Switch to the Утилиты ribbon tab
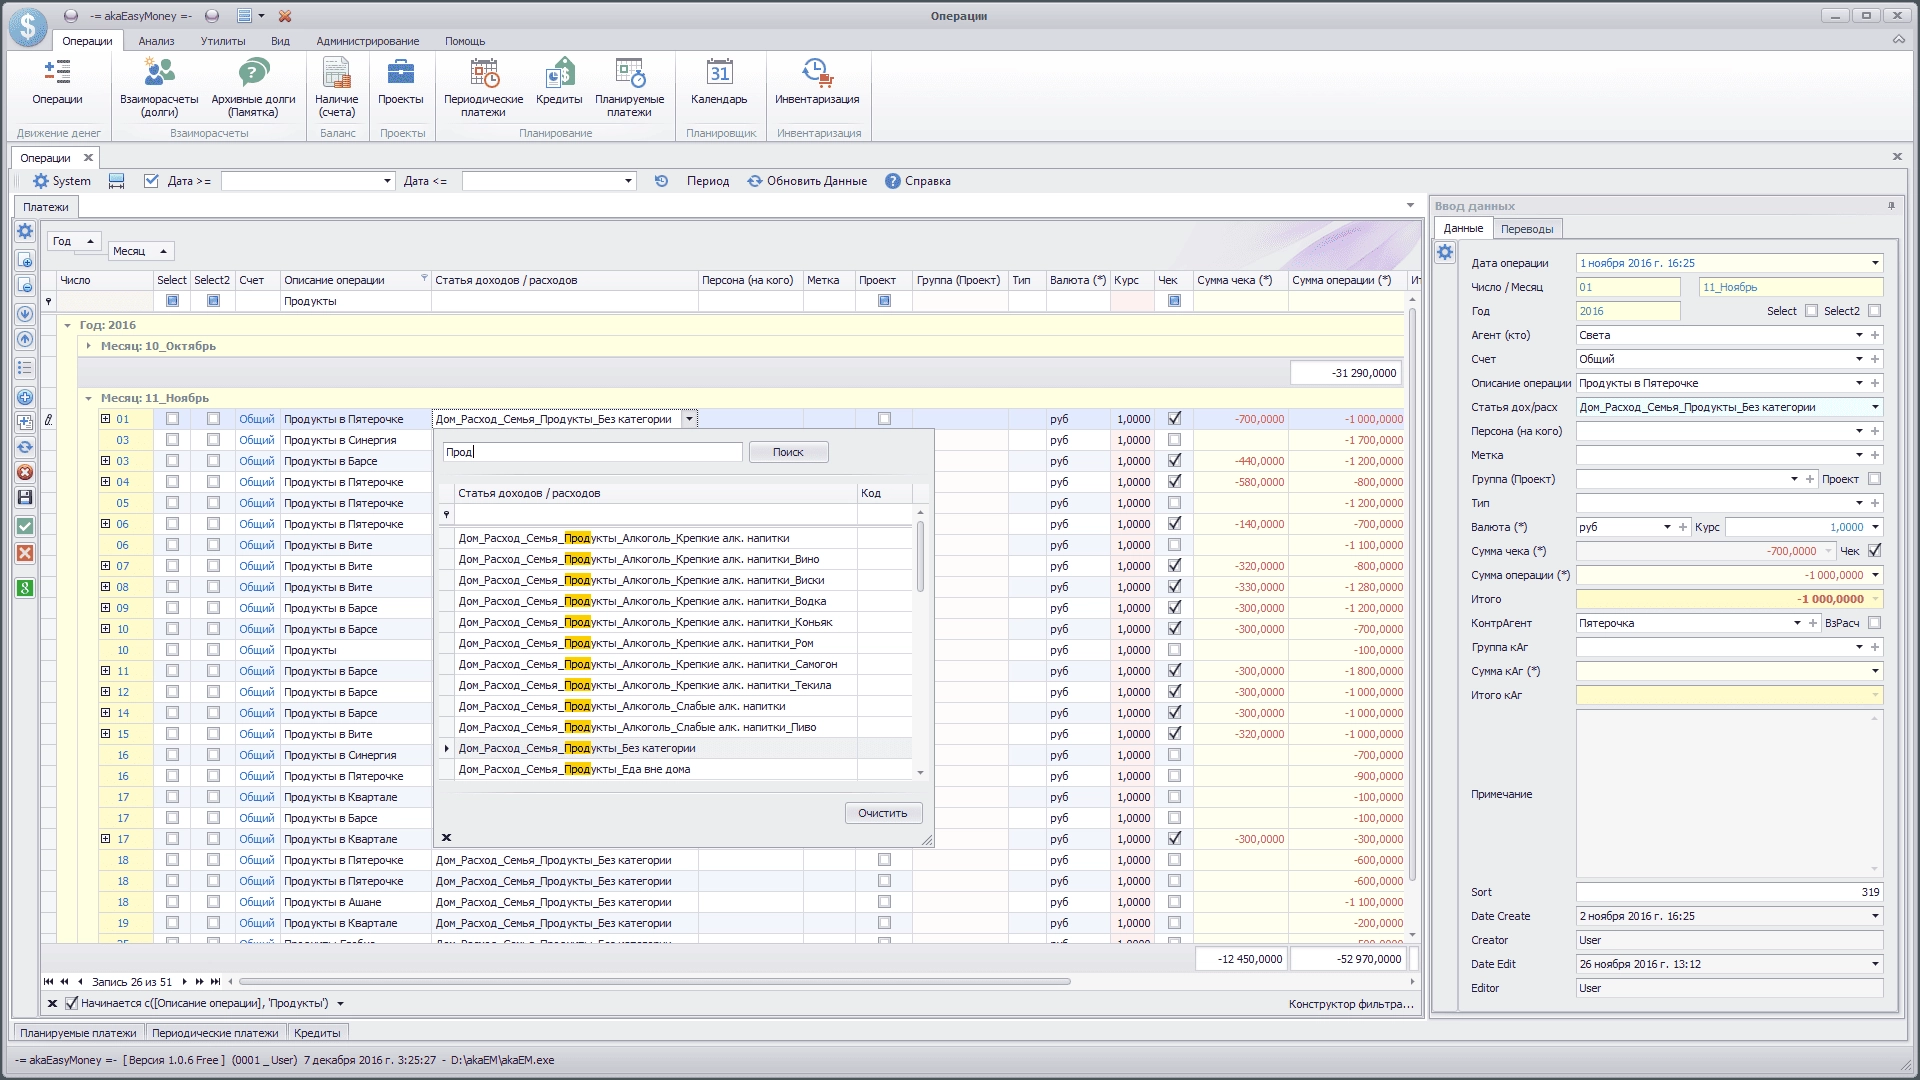 [x=222, y=41]
